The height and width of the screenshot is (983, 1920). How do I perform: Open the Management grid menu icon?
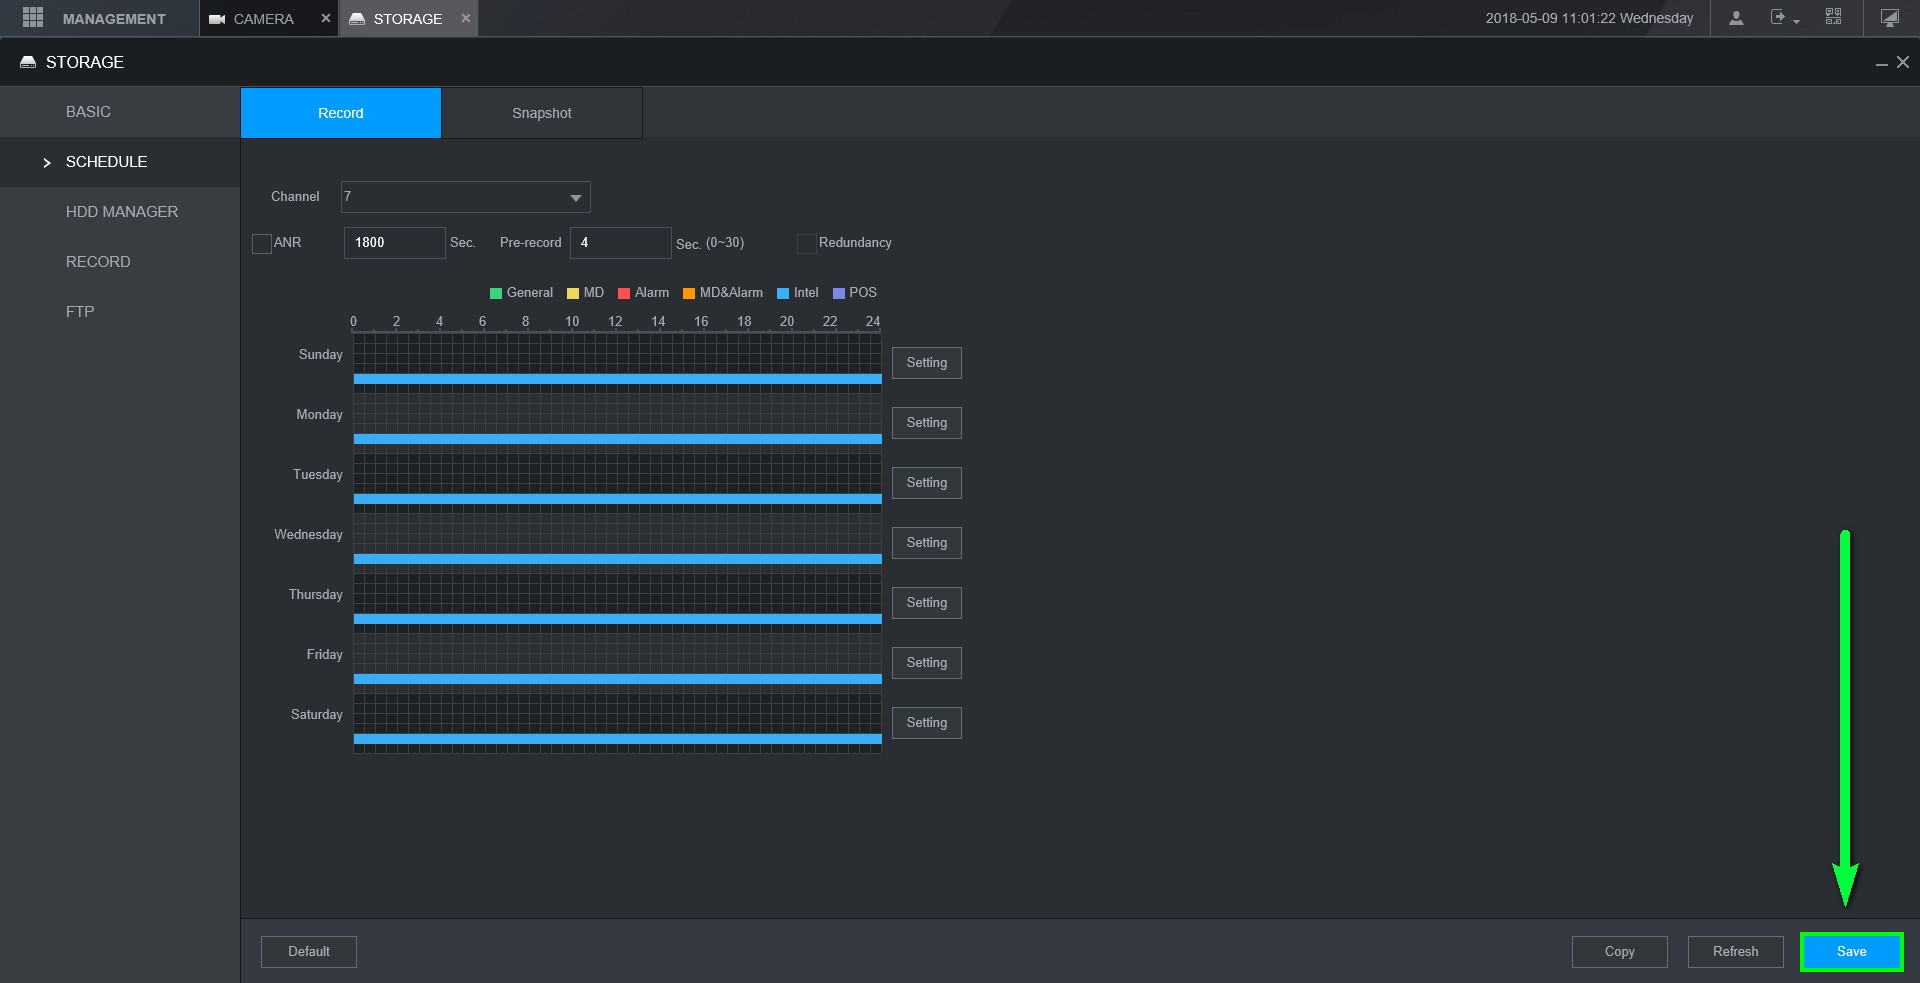(x=32, y=18)
